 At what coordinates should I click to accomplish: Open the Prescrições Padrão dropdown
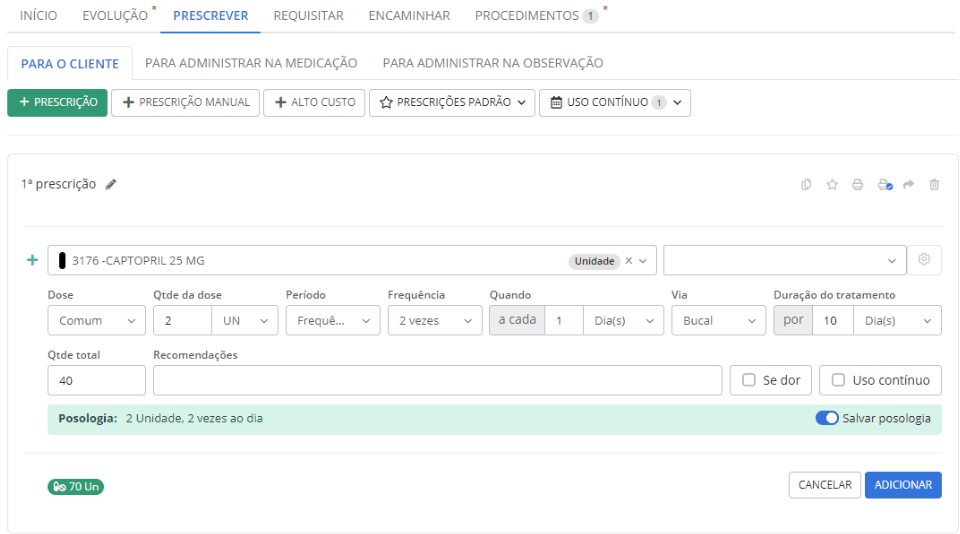click(x=452, y=102)
